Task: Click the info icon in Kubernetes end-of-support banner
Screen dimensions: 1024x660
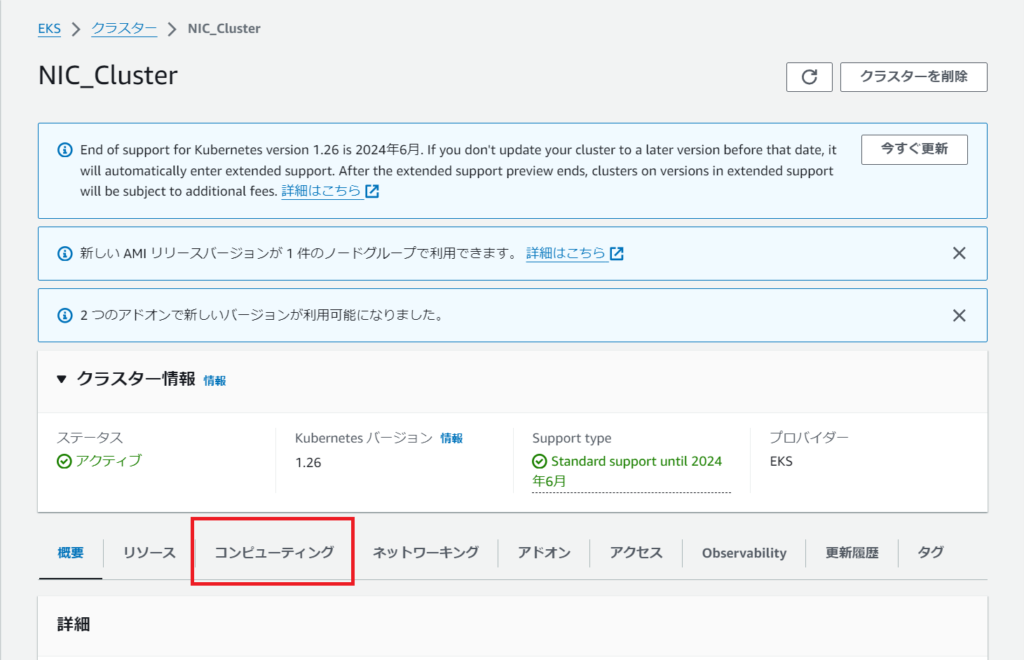Action: [65, 150]
